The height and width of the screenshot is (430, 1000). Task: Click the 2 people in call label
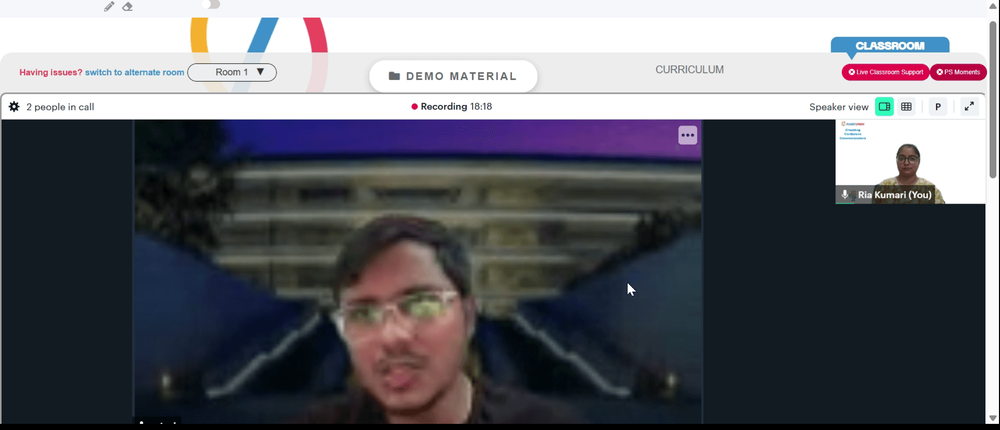(x=61, y=107)
